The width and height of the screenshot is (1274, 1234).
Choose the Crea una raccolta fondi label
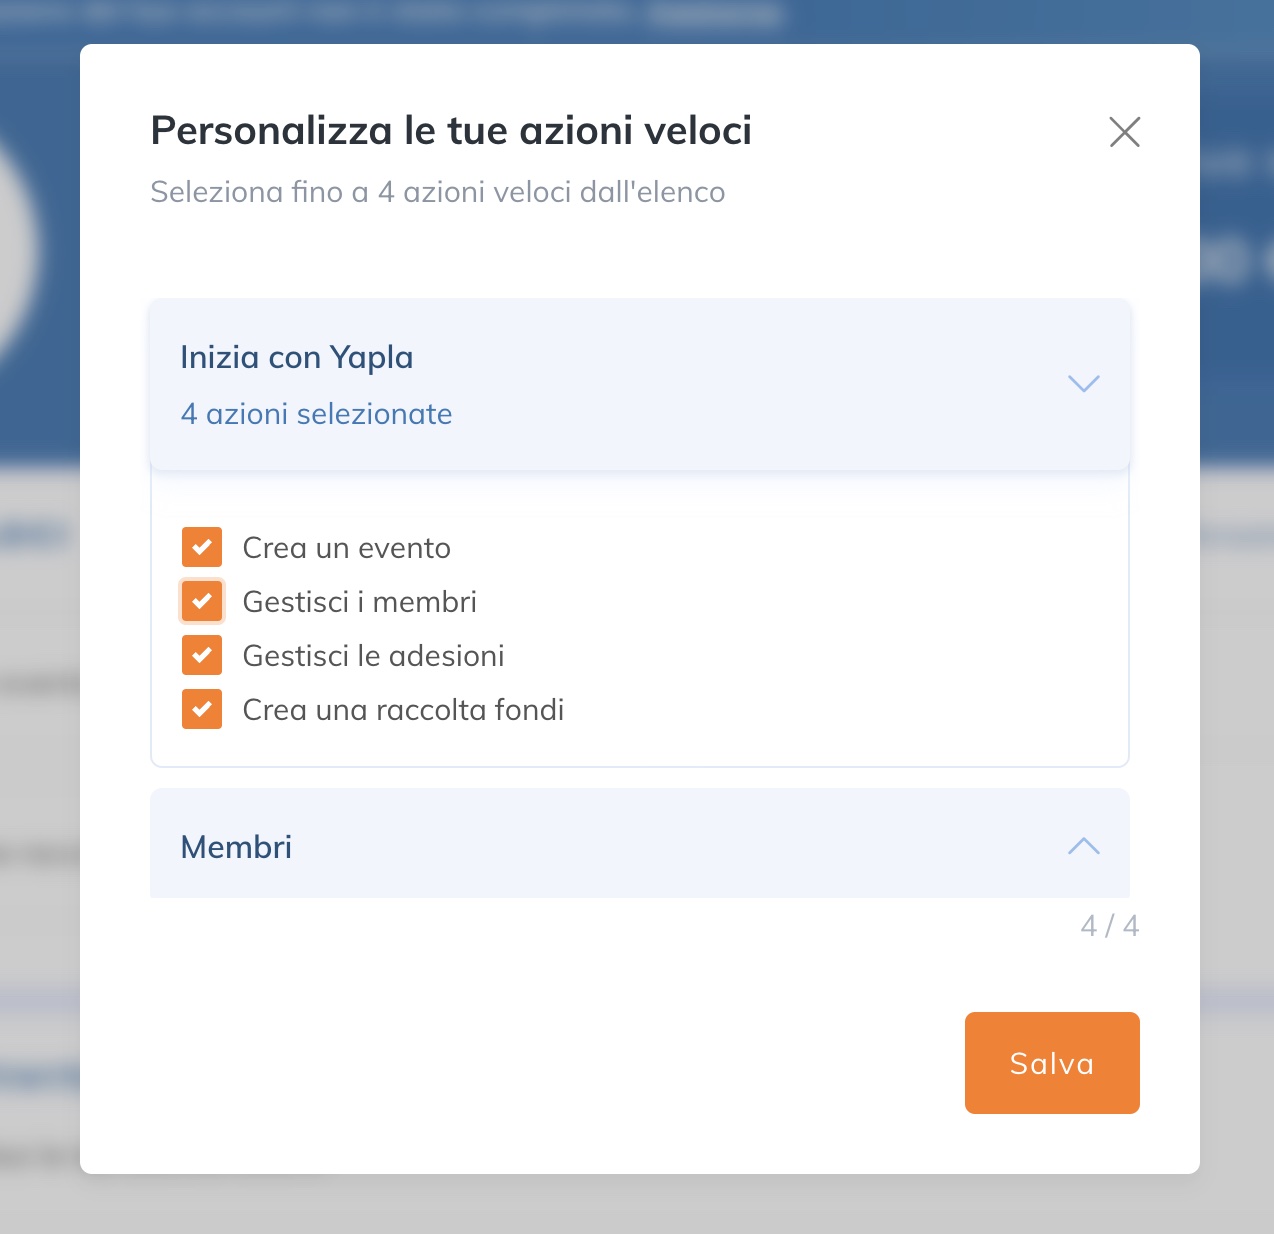click(404, 710)
